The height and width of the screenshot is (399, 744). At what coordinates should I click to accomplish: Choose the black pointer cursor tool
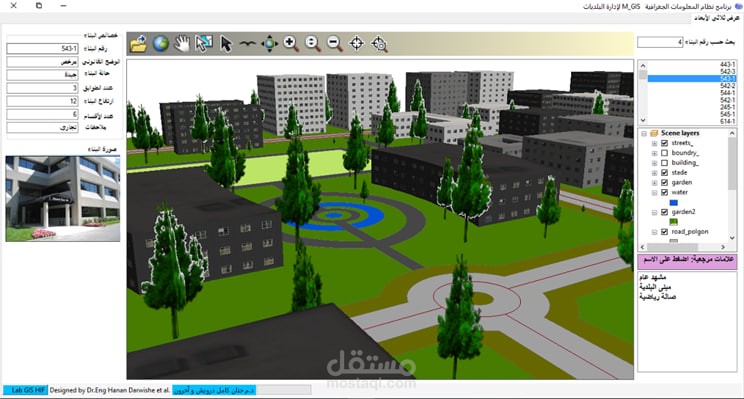click(x=226, y=44)
